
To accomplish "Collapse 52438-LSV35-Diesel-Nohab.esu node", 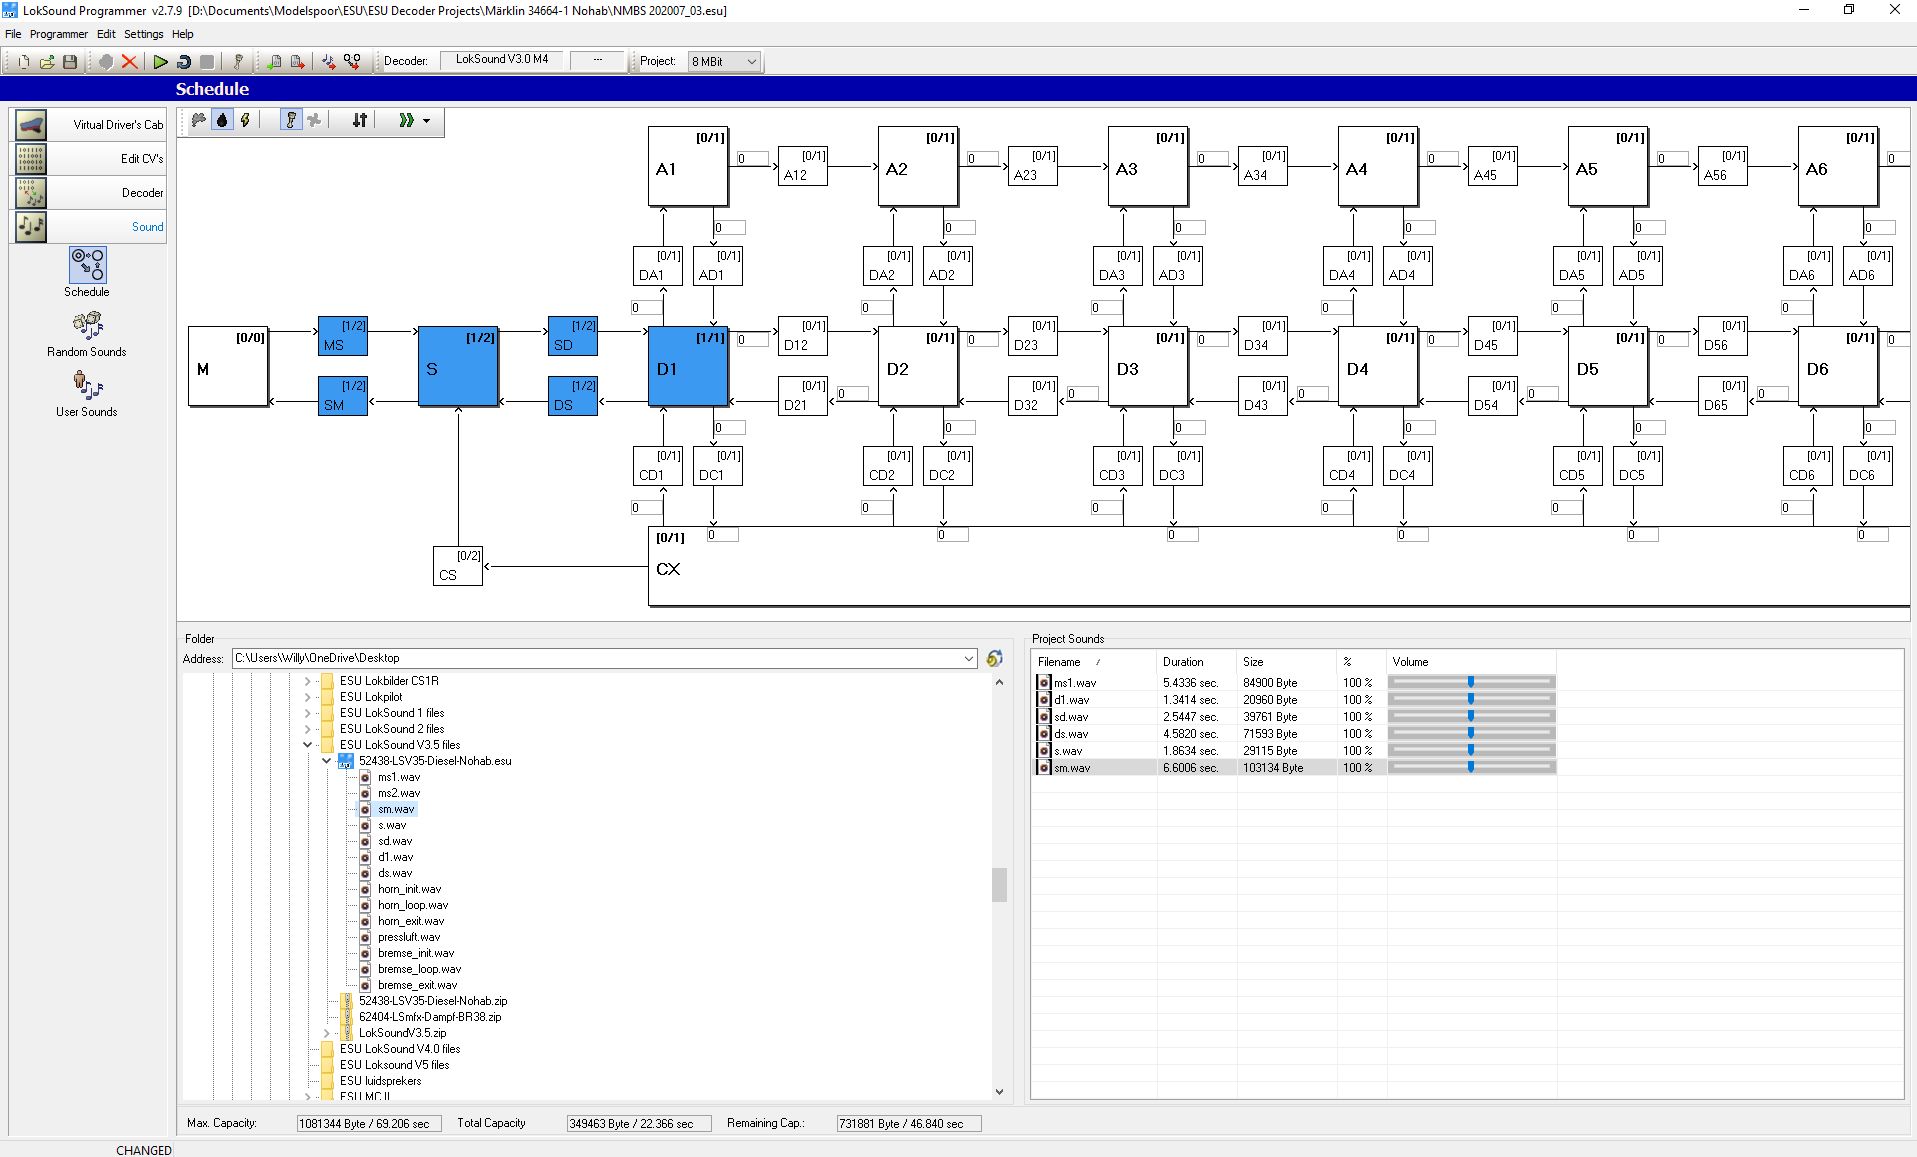I will click(326, 761).
